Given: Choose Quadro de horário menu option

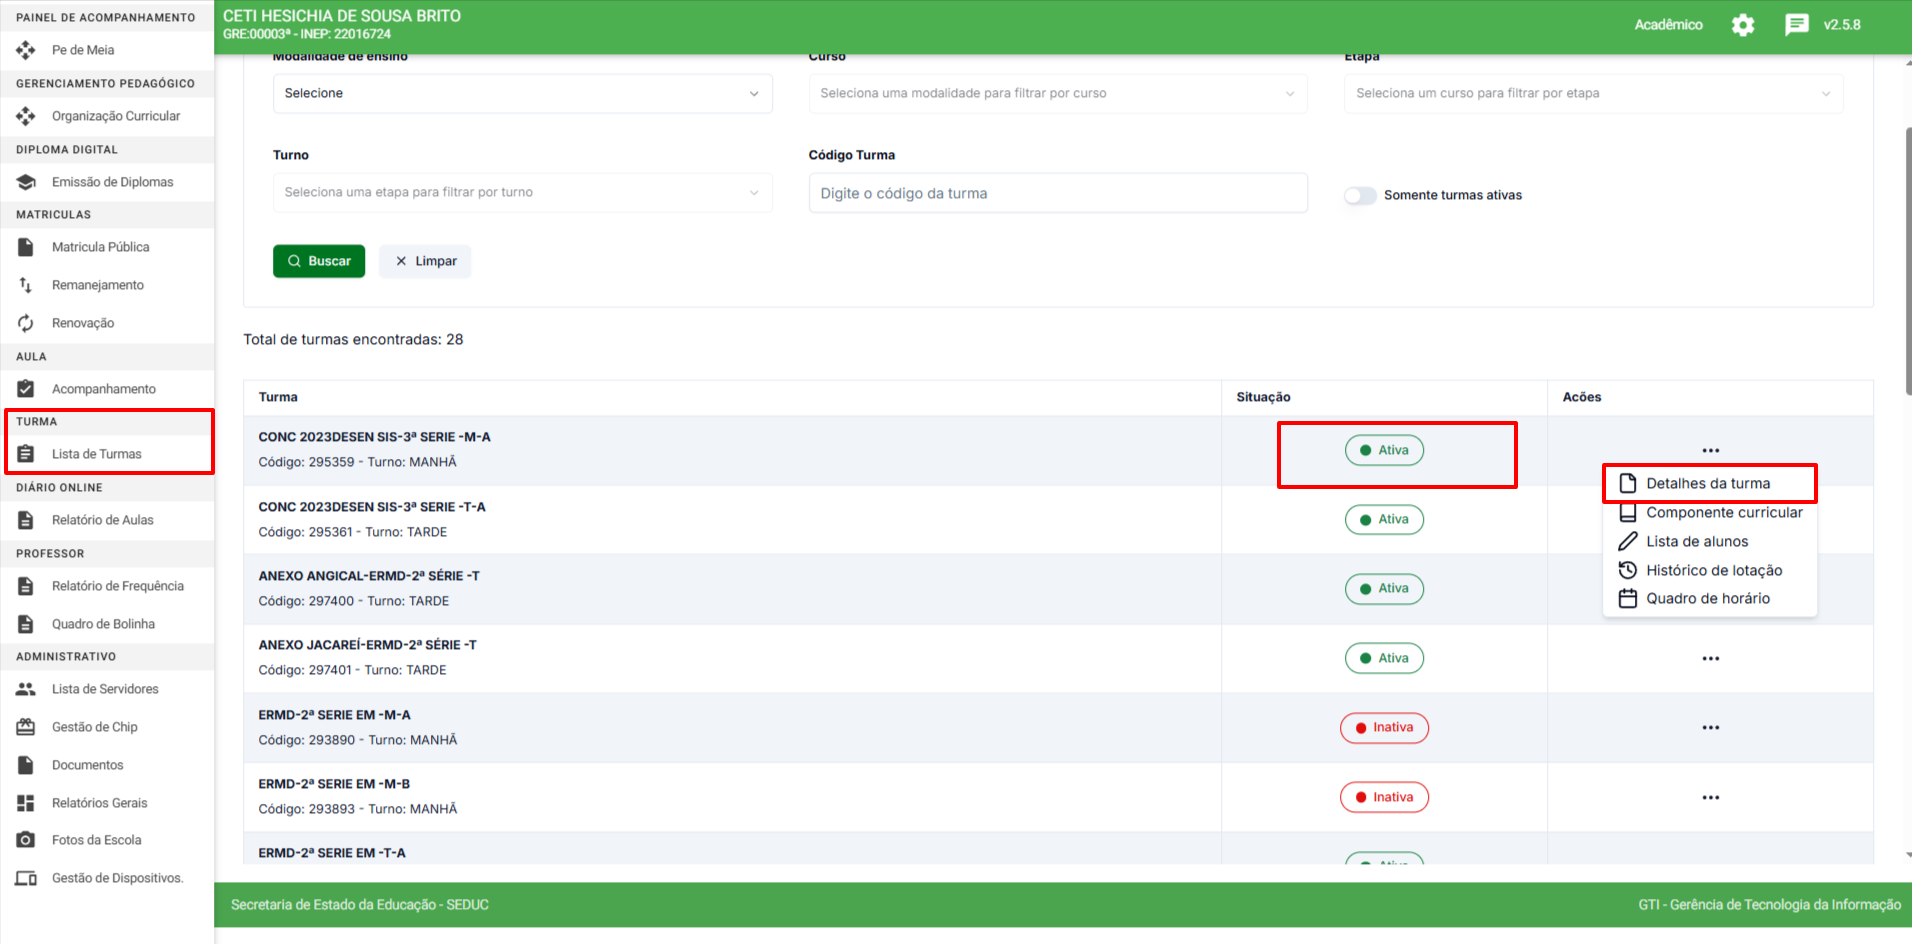Looking at the screenshot, I should tap(1707, 599).
